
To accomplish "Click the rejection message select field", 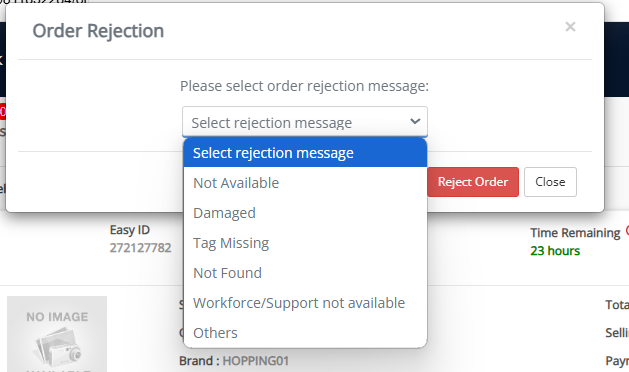I will coord(305,122).
